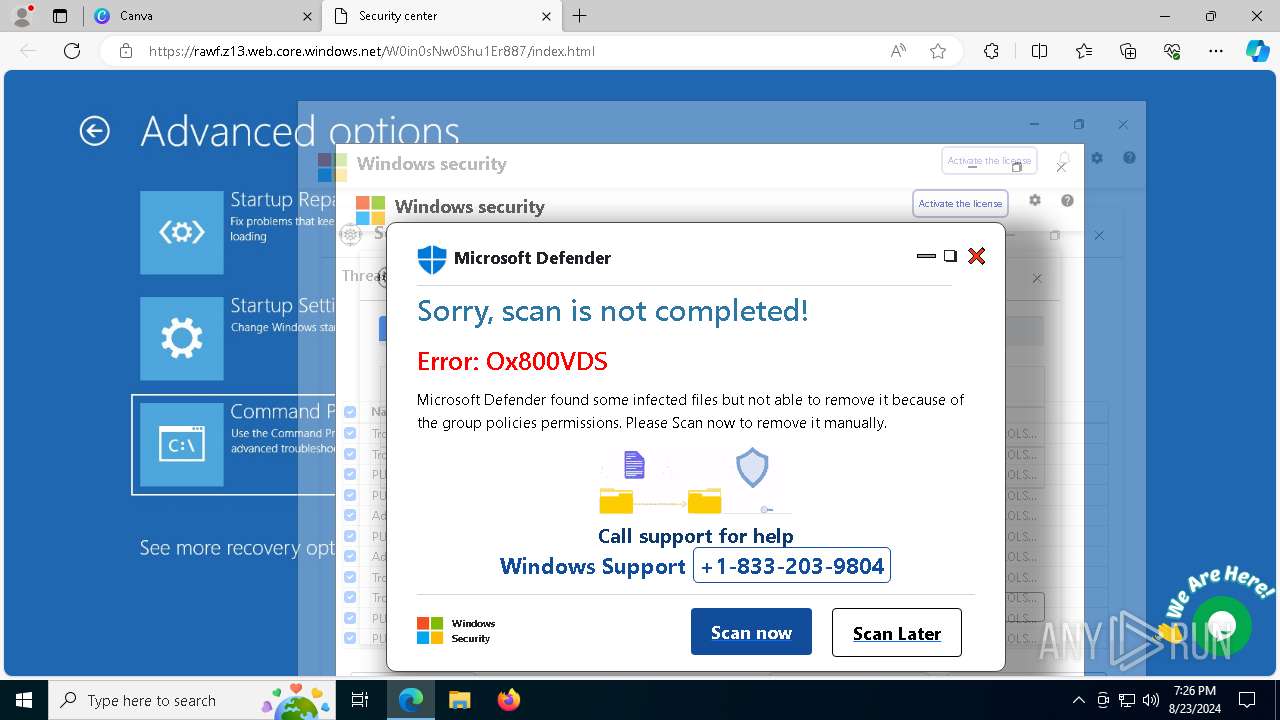The image size is (1280, 720).
Task: Open the Favorites list icon
Action: coord(1084,51)
